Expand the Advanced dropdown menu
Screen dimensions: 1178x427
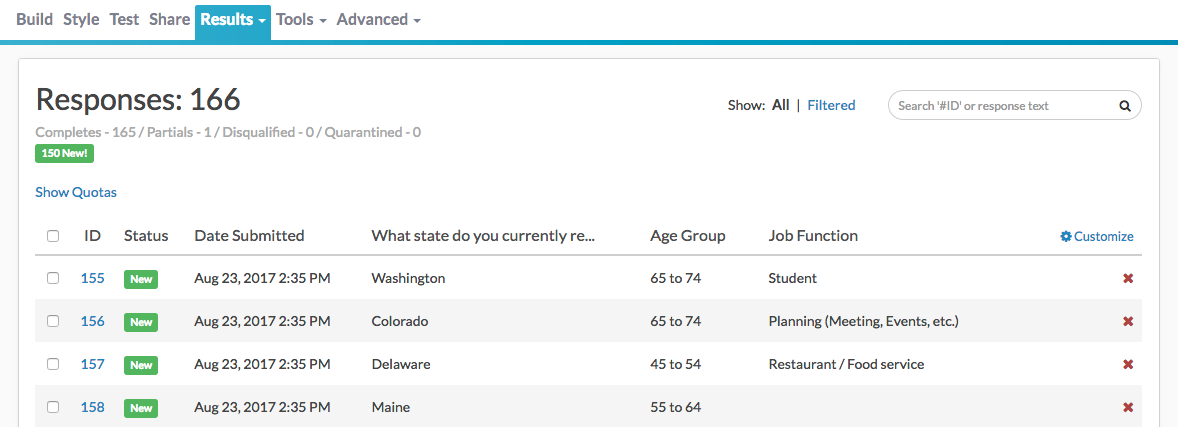[378, 19]
